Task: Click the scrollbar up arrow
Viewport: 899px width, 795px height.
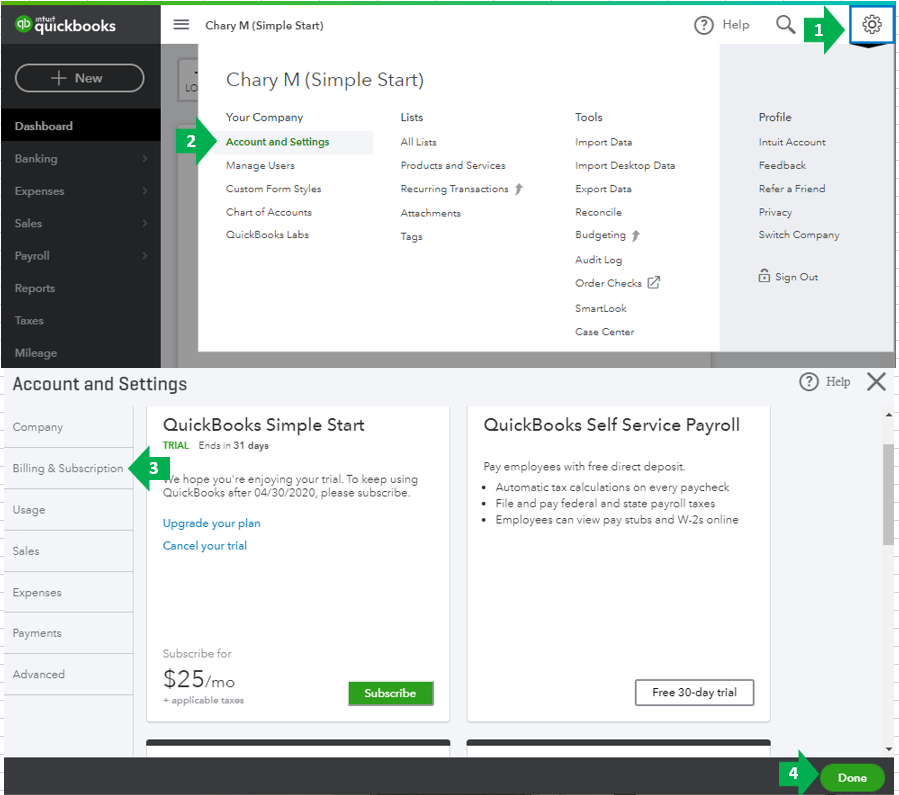Action: pyautogui.click(x=889, y=414)
